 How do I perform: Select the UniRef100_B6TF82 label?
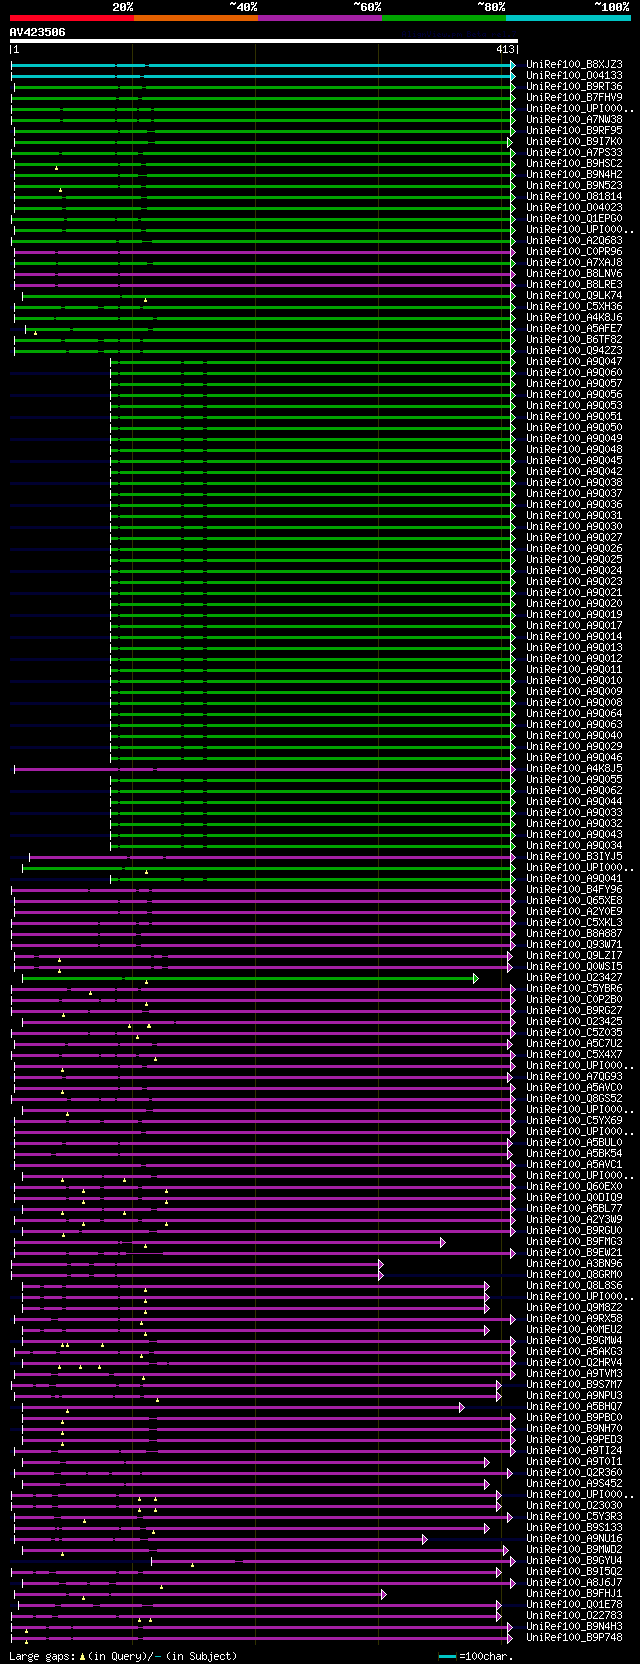pyautogui.click(x=574, y=339)
